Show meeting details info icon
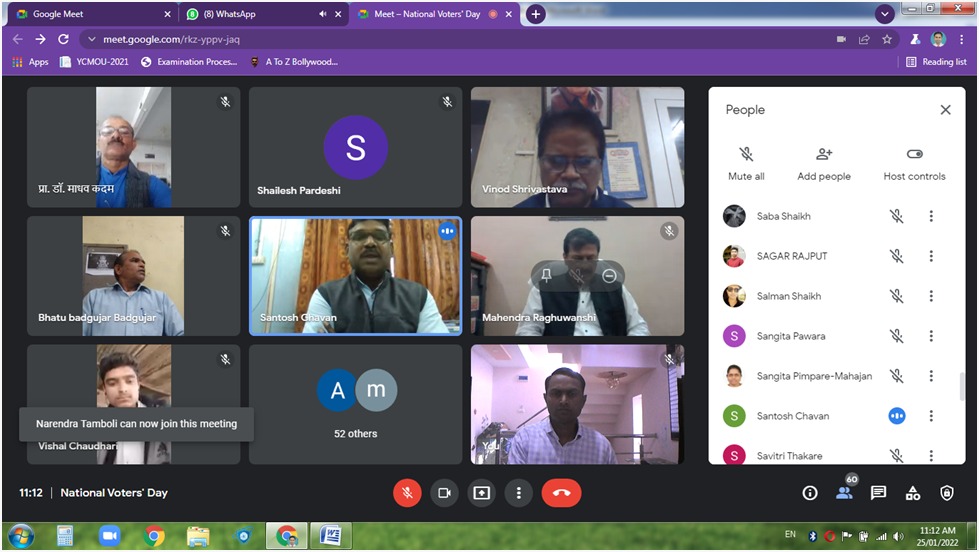 point(810,493)
